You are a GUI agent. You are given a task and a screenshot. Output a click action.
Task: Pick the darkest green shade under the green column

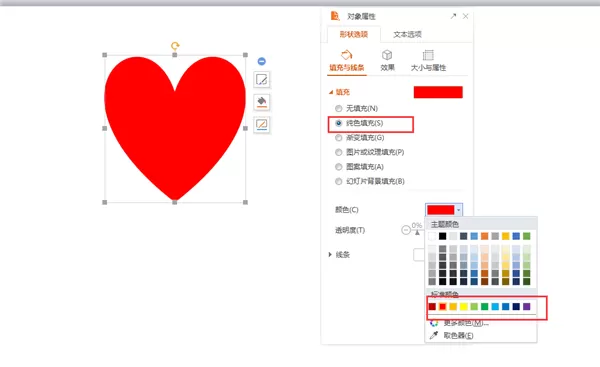tap(527, 282)
